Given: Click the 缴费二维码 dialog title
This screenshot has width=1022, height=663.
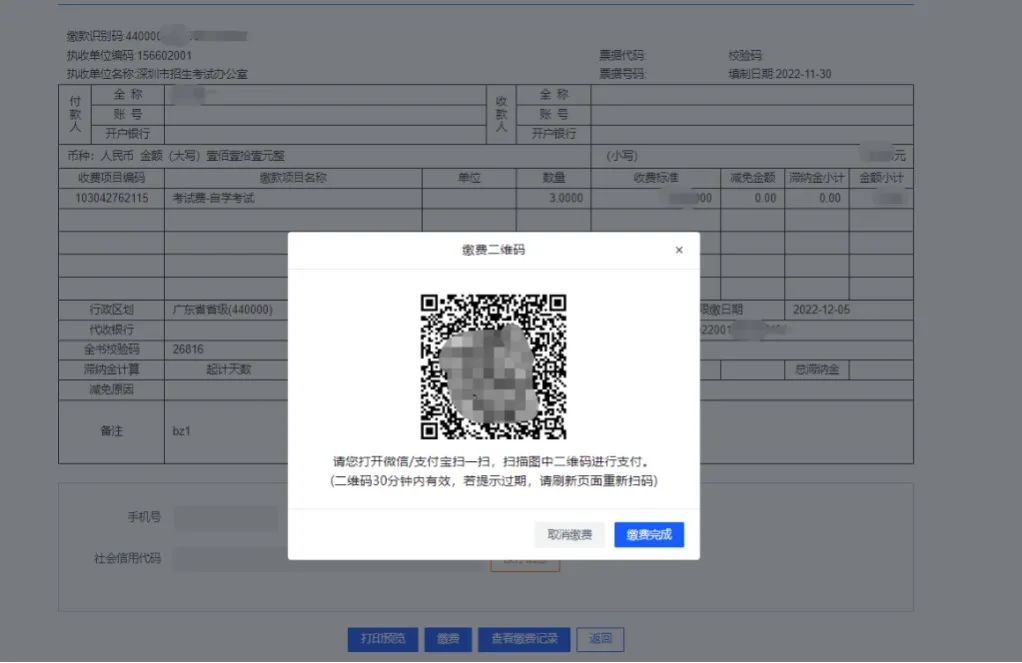Looking at the screenshot, I should pos(492,250).
